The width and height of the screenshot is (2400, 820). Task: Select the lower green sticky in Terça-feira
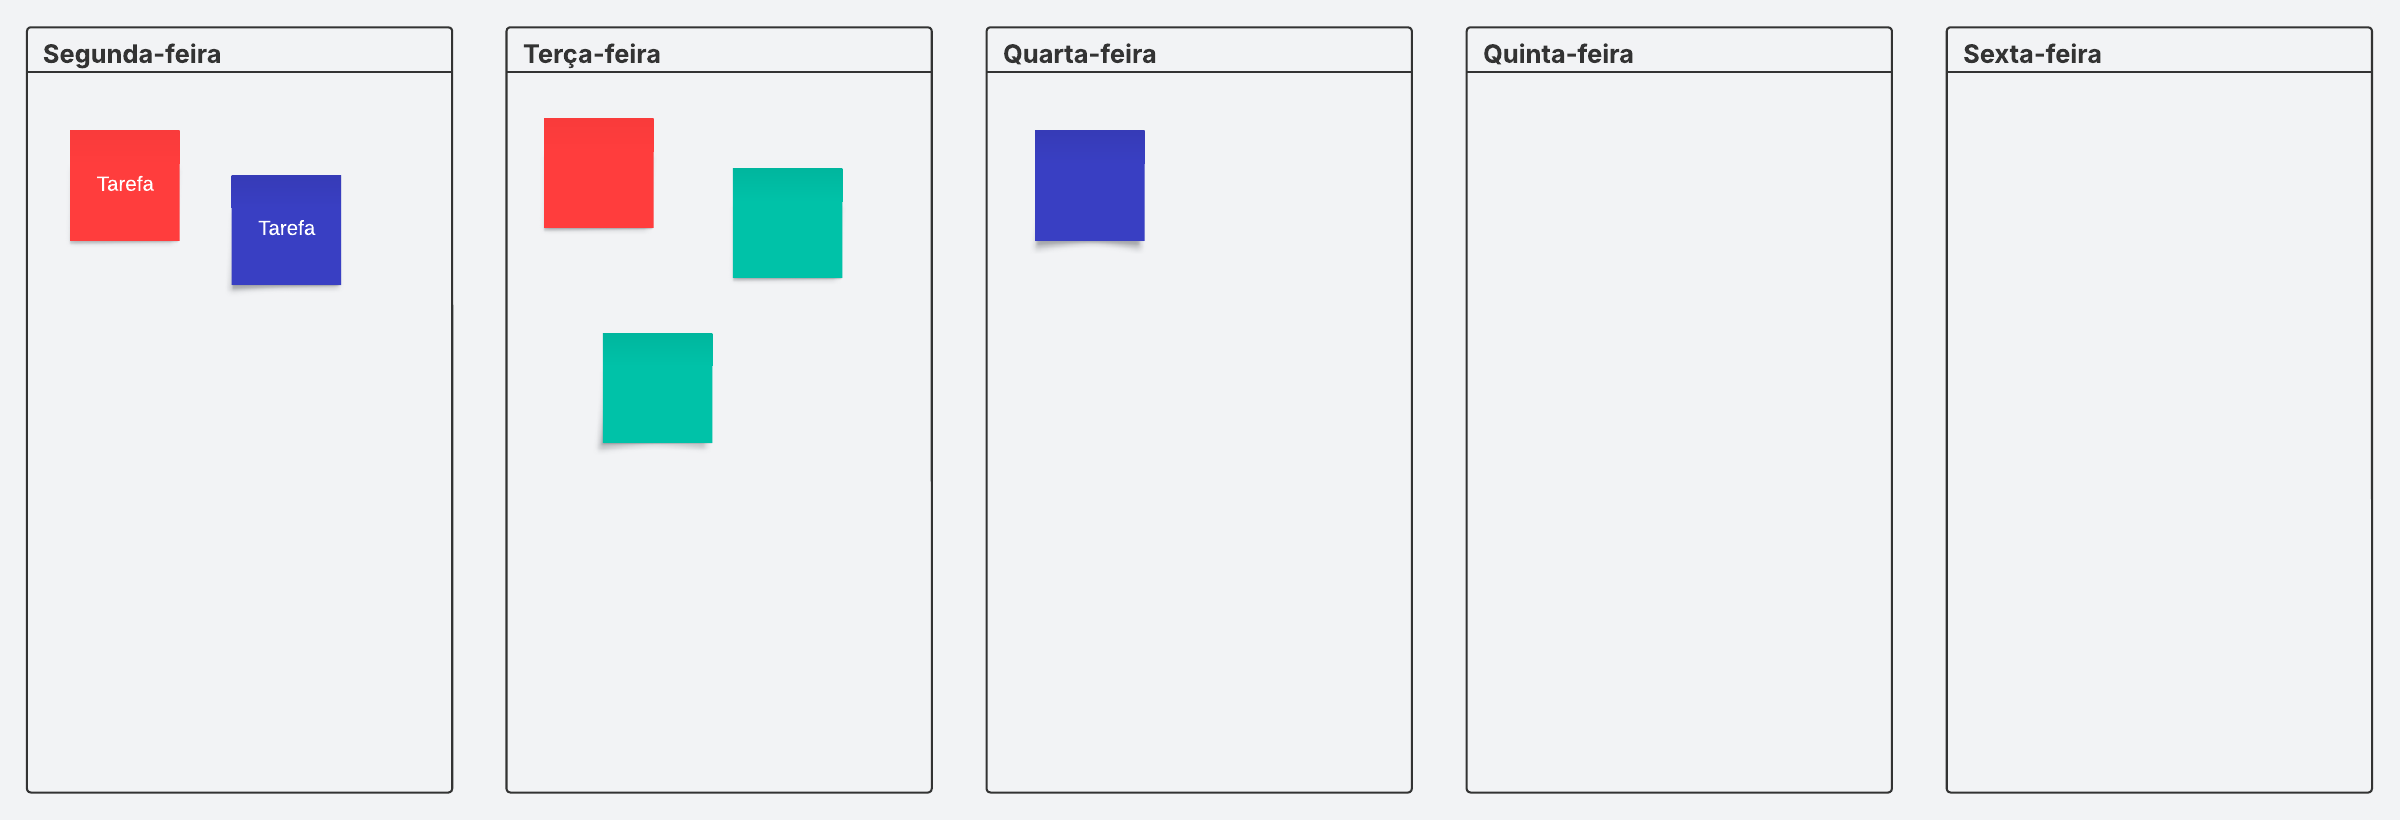click(x=657, y=388)
